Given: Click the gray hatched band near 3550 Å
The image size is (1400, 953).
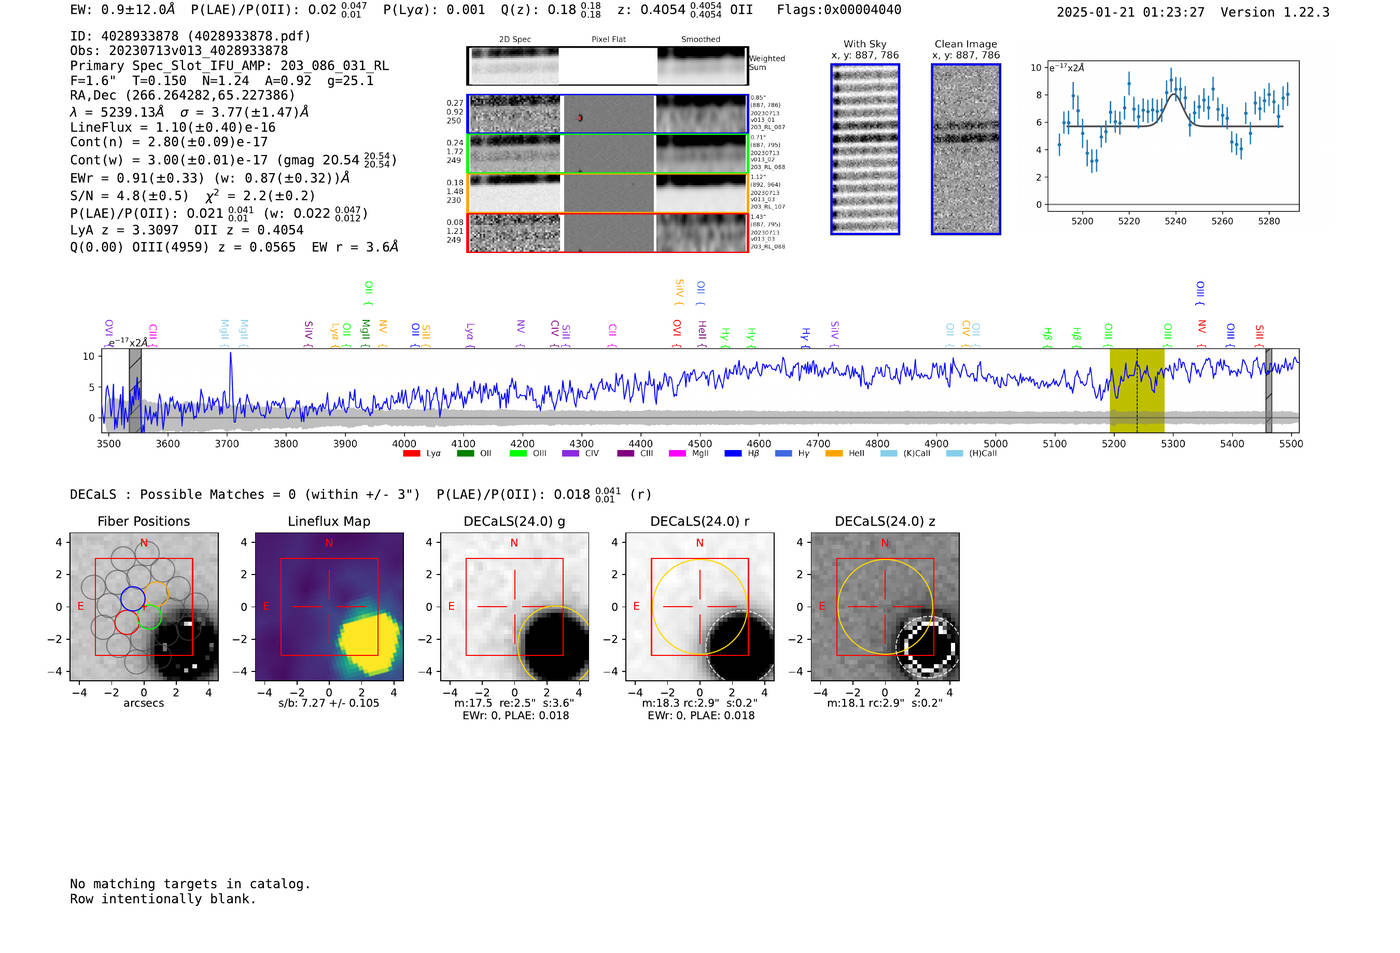Looking at the screenshot, I should coord(135,390).
